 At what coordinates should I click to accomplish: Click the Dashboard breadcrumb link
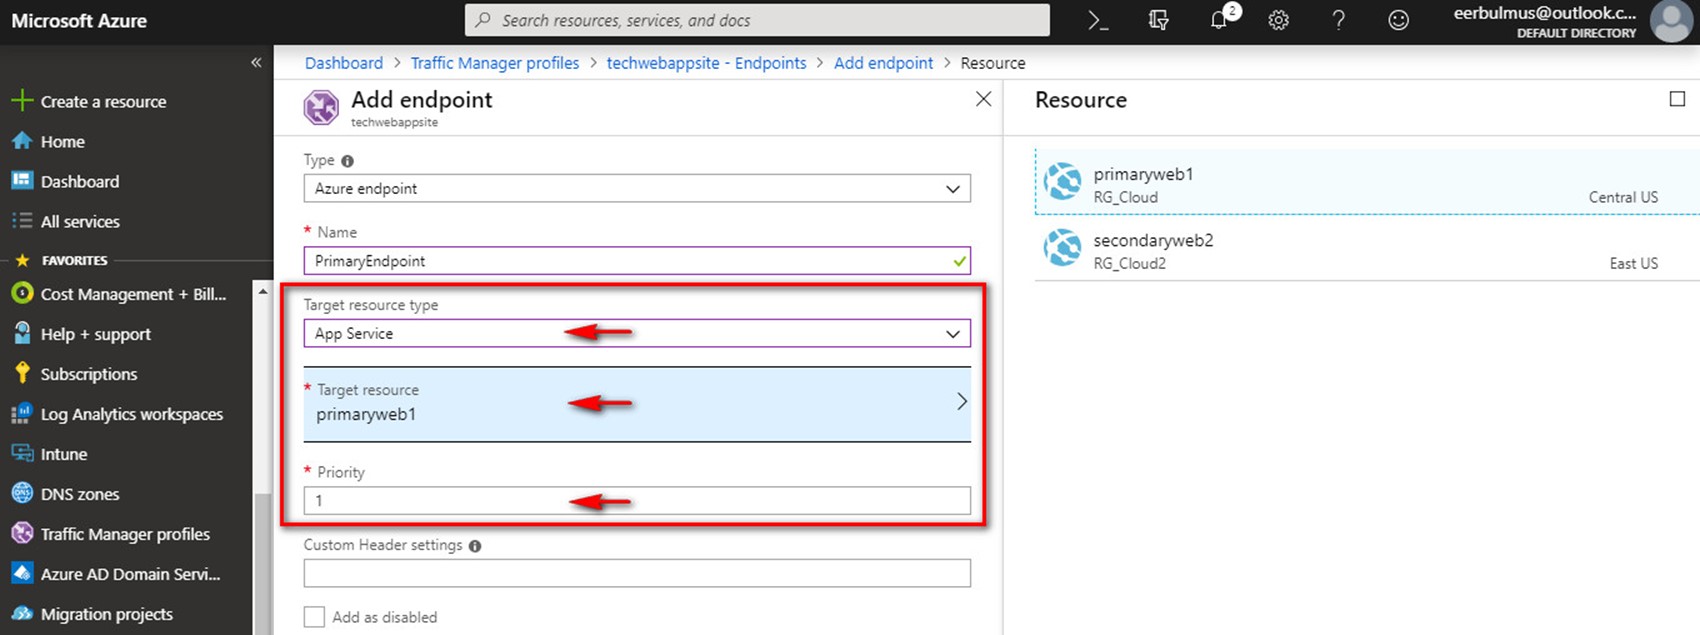(x=344, y=63)
